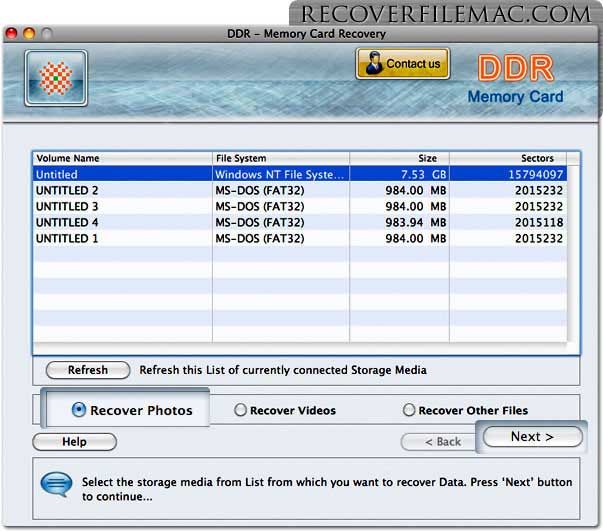Go to the next step with Next >
The width and height of the screenshot is (603, 531).
pos(533,436)
